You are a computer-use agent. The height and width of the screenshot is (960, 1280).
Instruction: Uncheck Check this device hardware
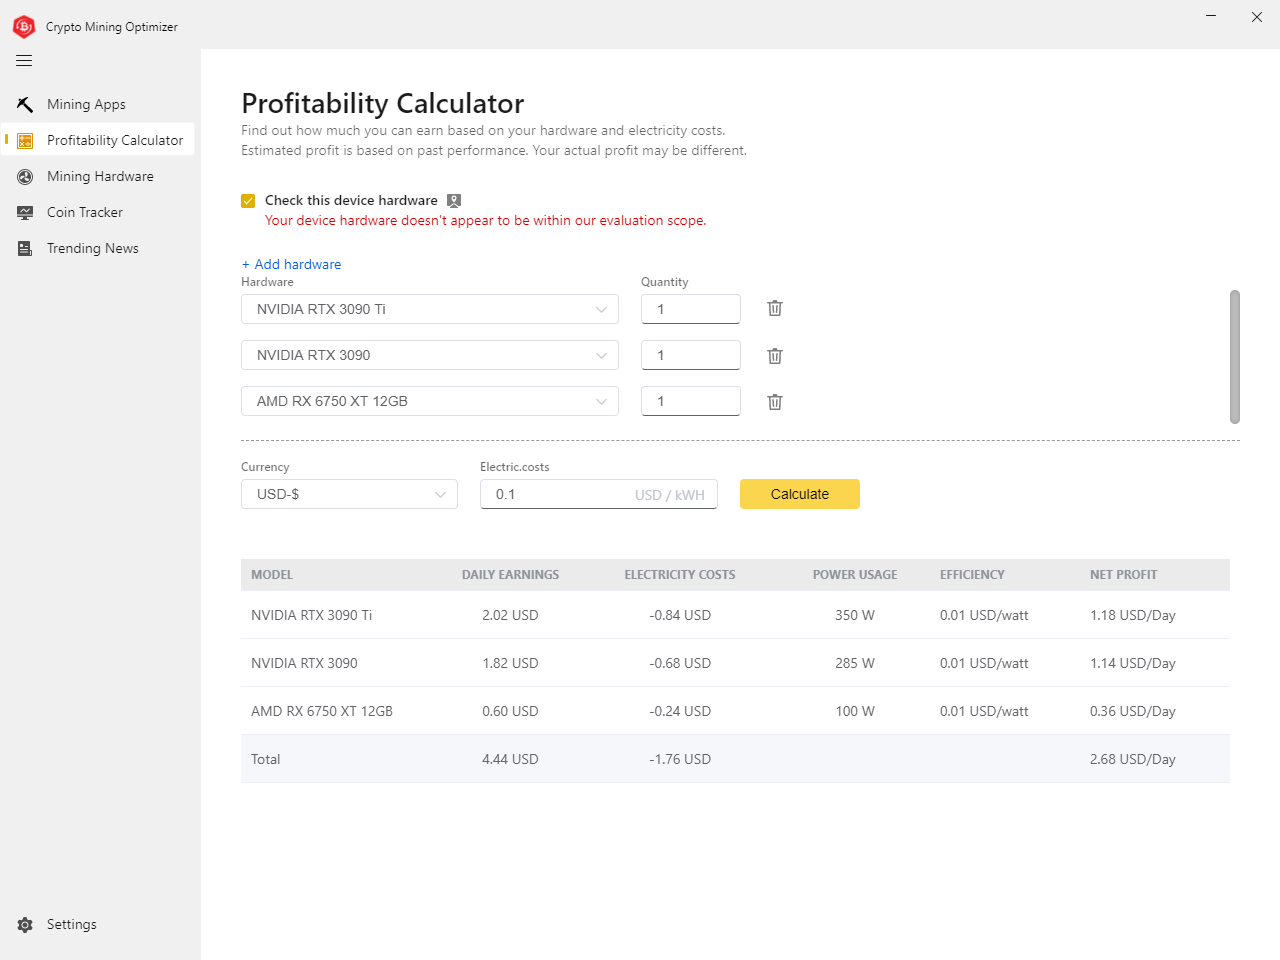[248, 201]
